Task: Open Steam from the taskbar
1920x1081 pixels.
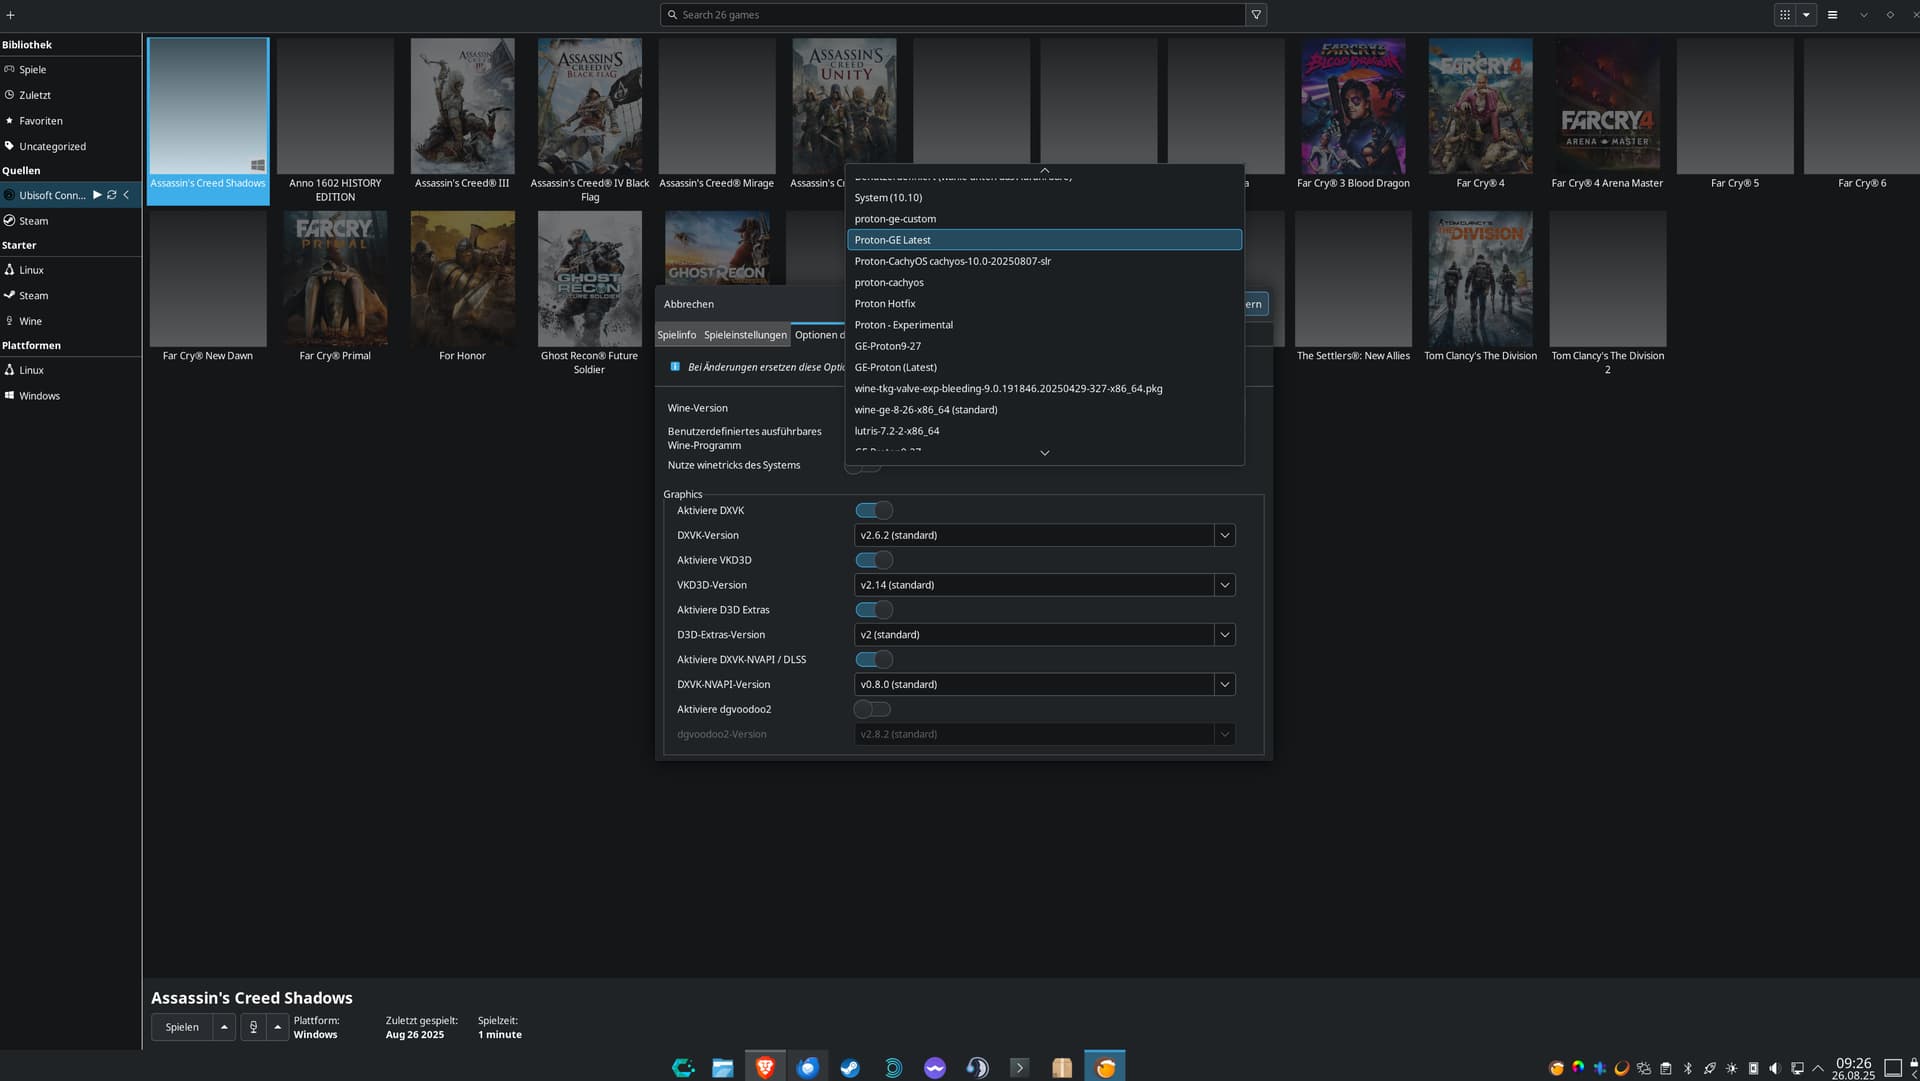Action: point(849,1068)
